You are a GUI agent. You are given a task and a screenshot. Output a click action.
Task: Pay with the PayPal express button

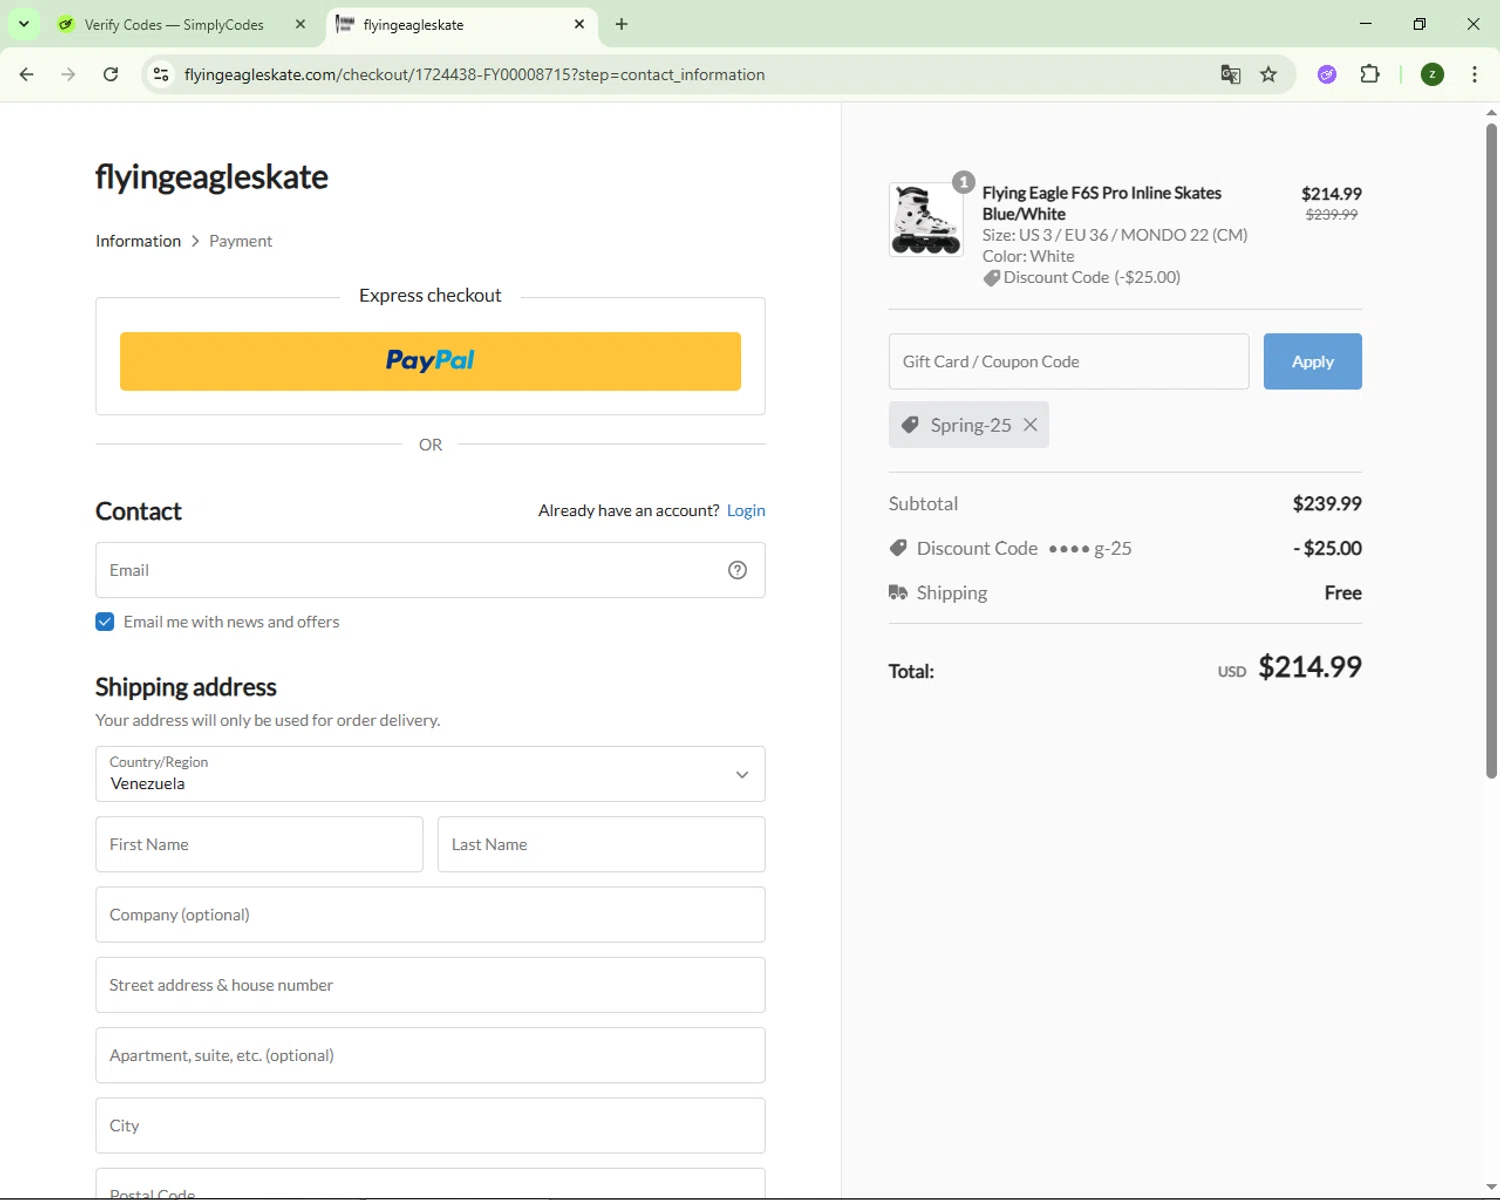tap(430, 361)
